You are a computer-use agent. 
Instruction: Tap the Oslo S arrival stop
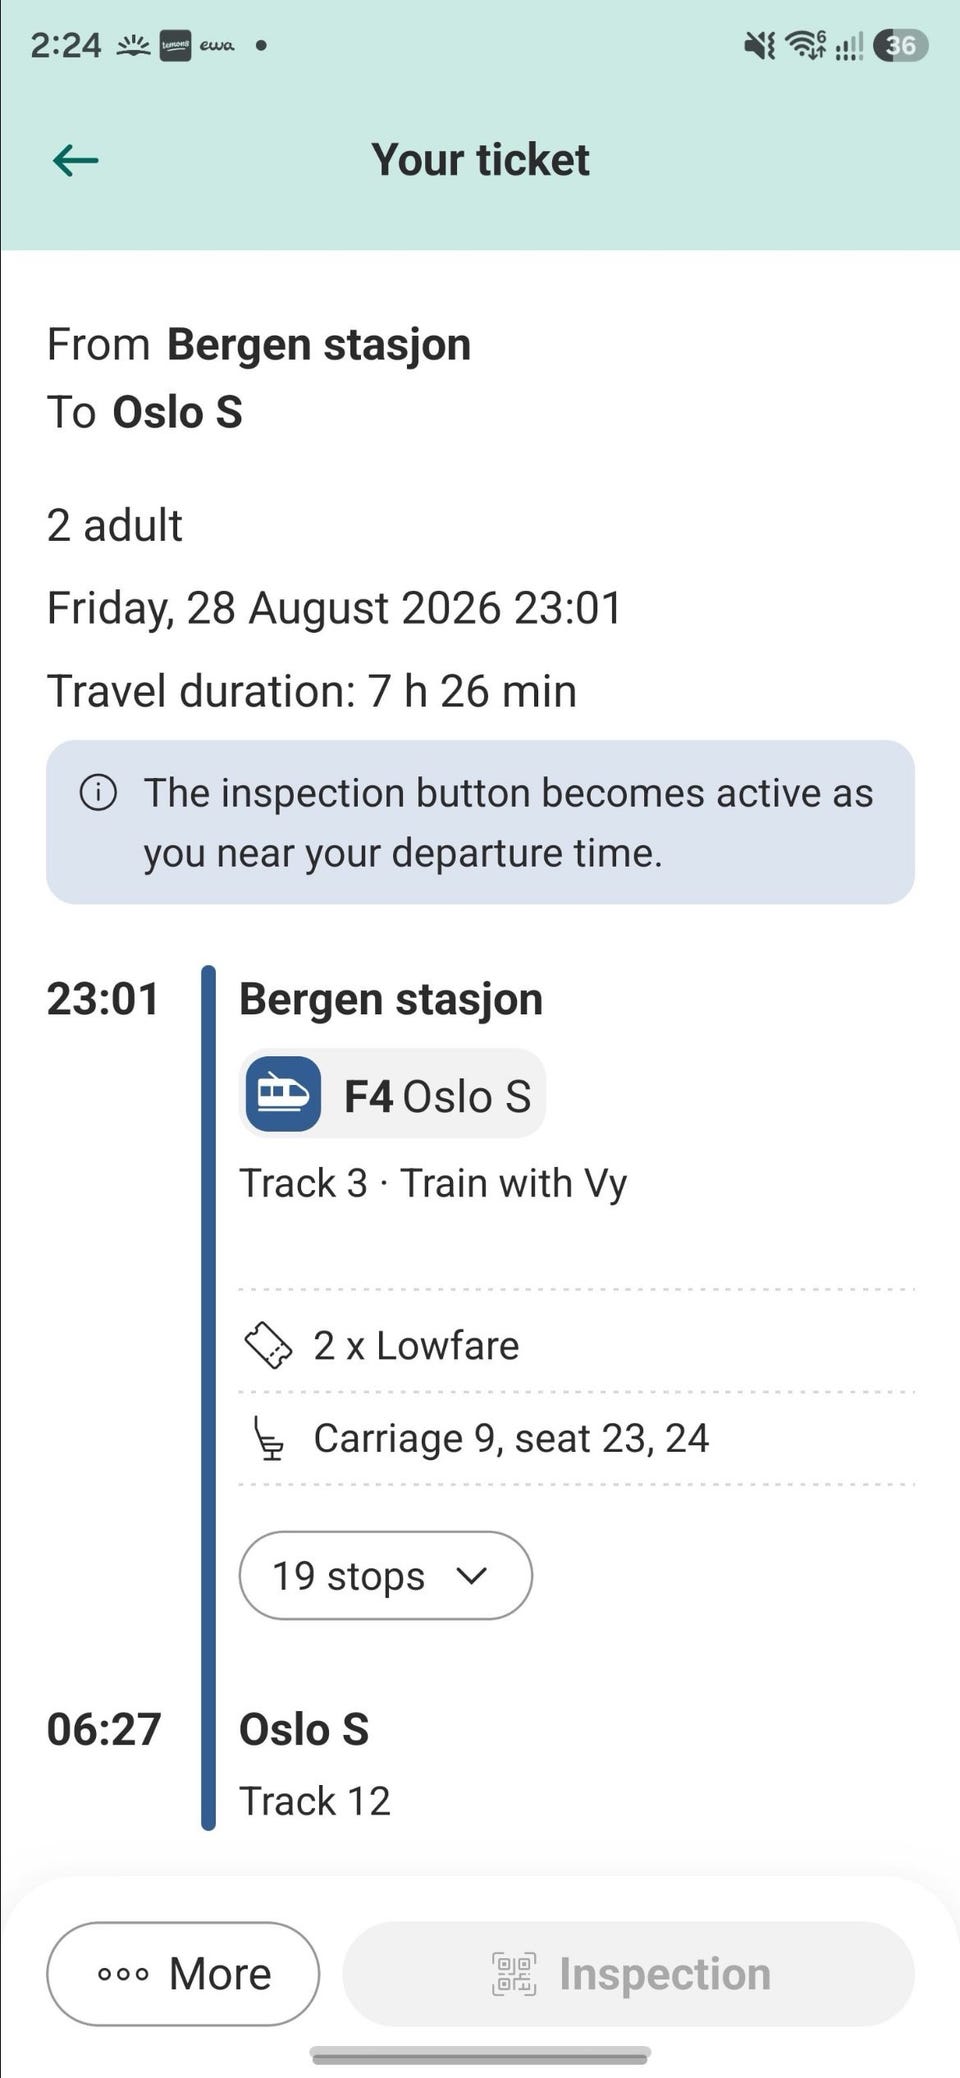click(304, 1729)
